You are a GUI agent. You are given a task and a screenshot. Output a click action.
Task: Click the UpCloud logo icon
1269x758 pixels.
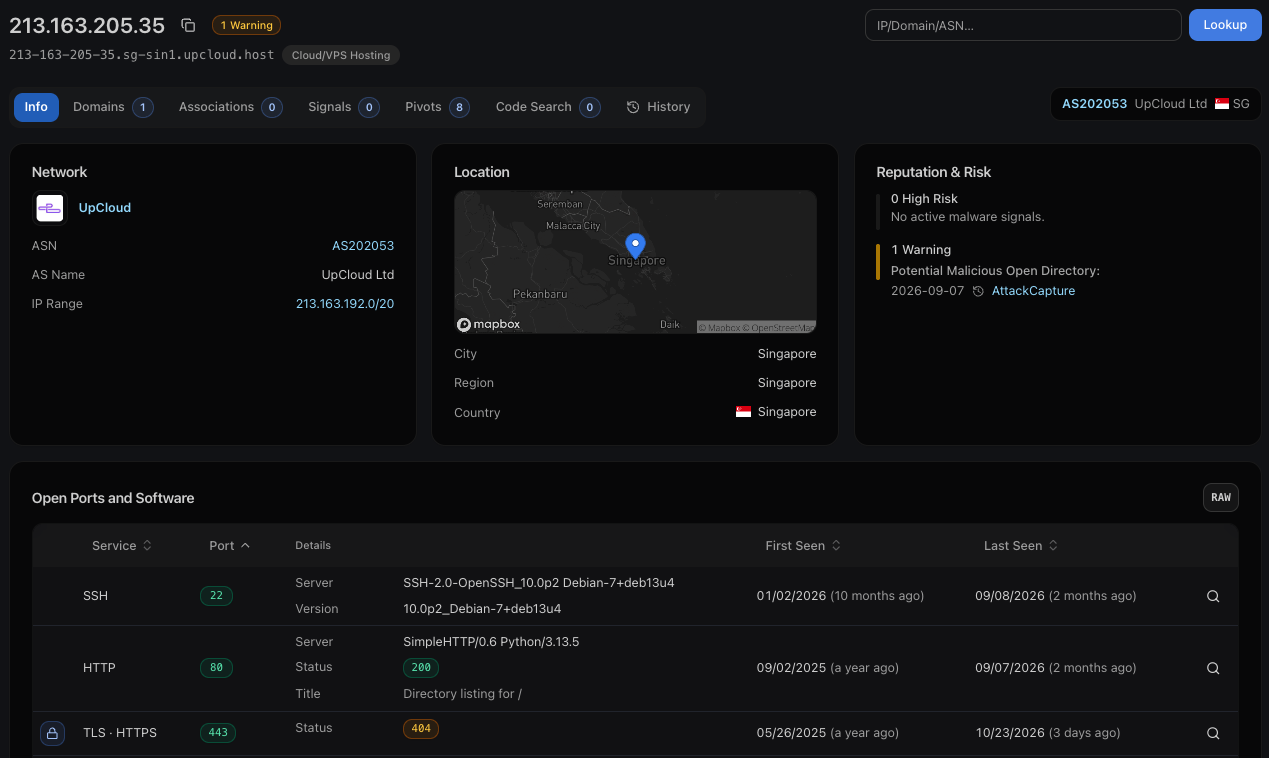tap(50, 208)
